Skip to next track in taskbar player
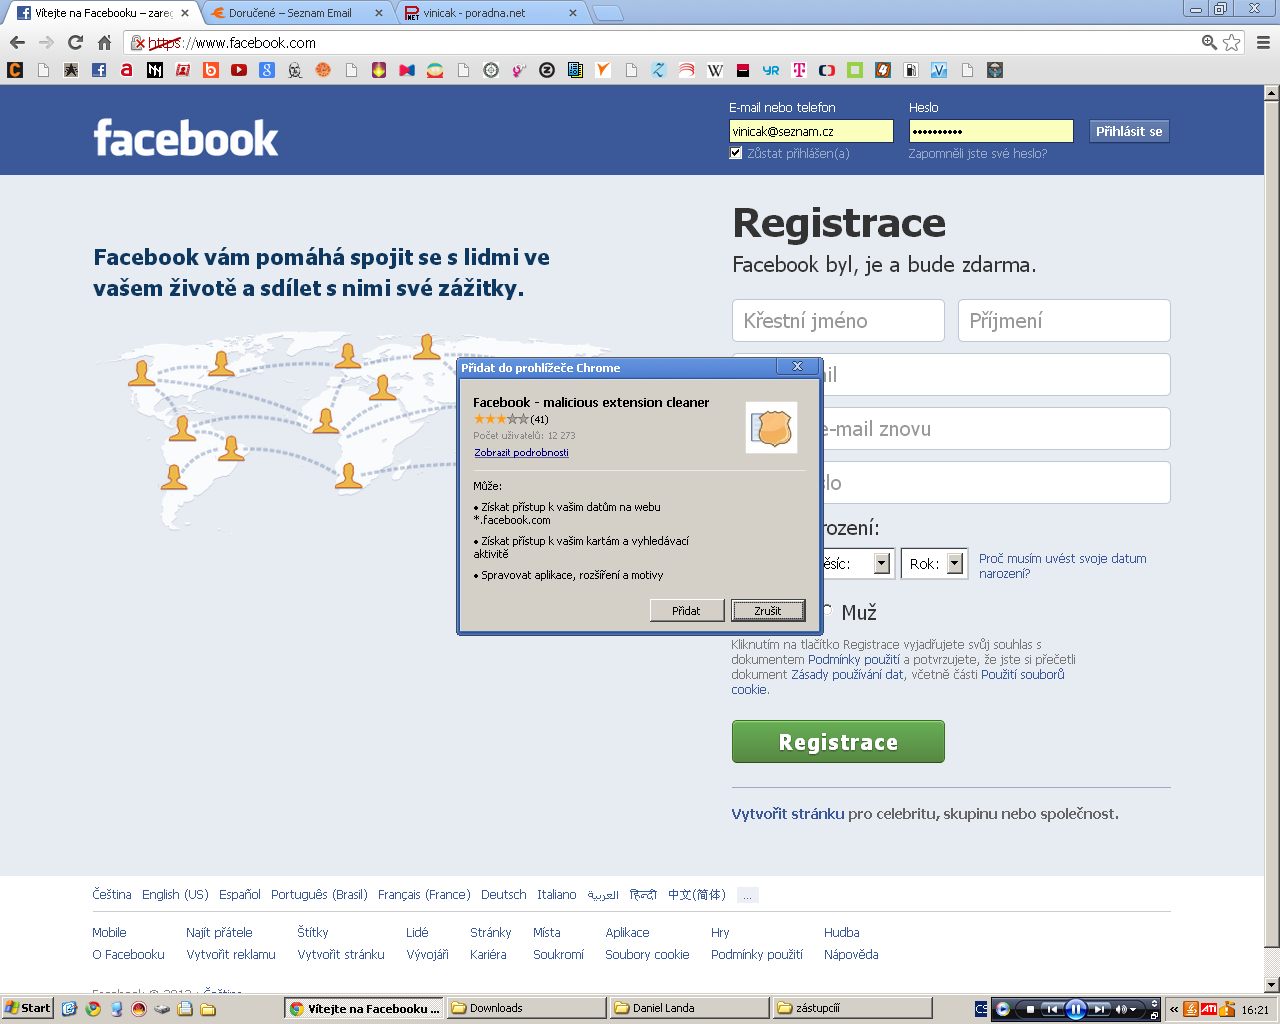Screen dimensions: 1280x1024 pyautogui.click(x=1099, y=1009)
